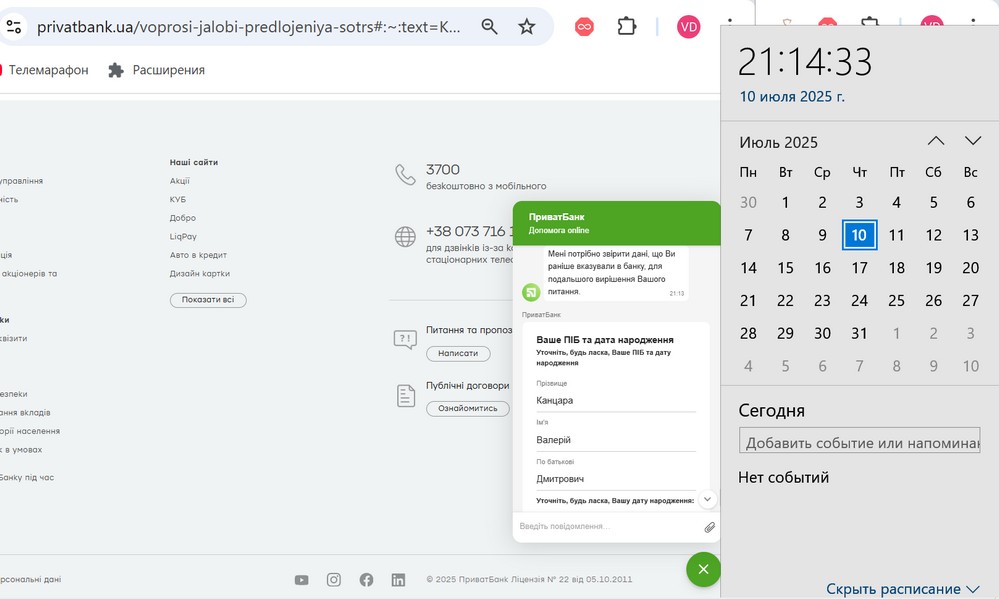
Task: Click the Ознайомитись button
Action: pyautogui.click(x=468, y=408)
